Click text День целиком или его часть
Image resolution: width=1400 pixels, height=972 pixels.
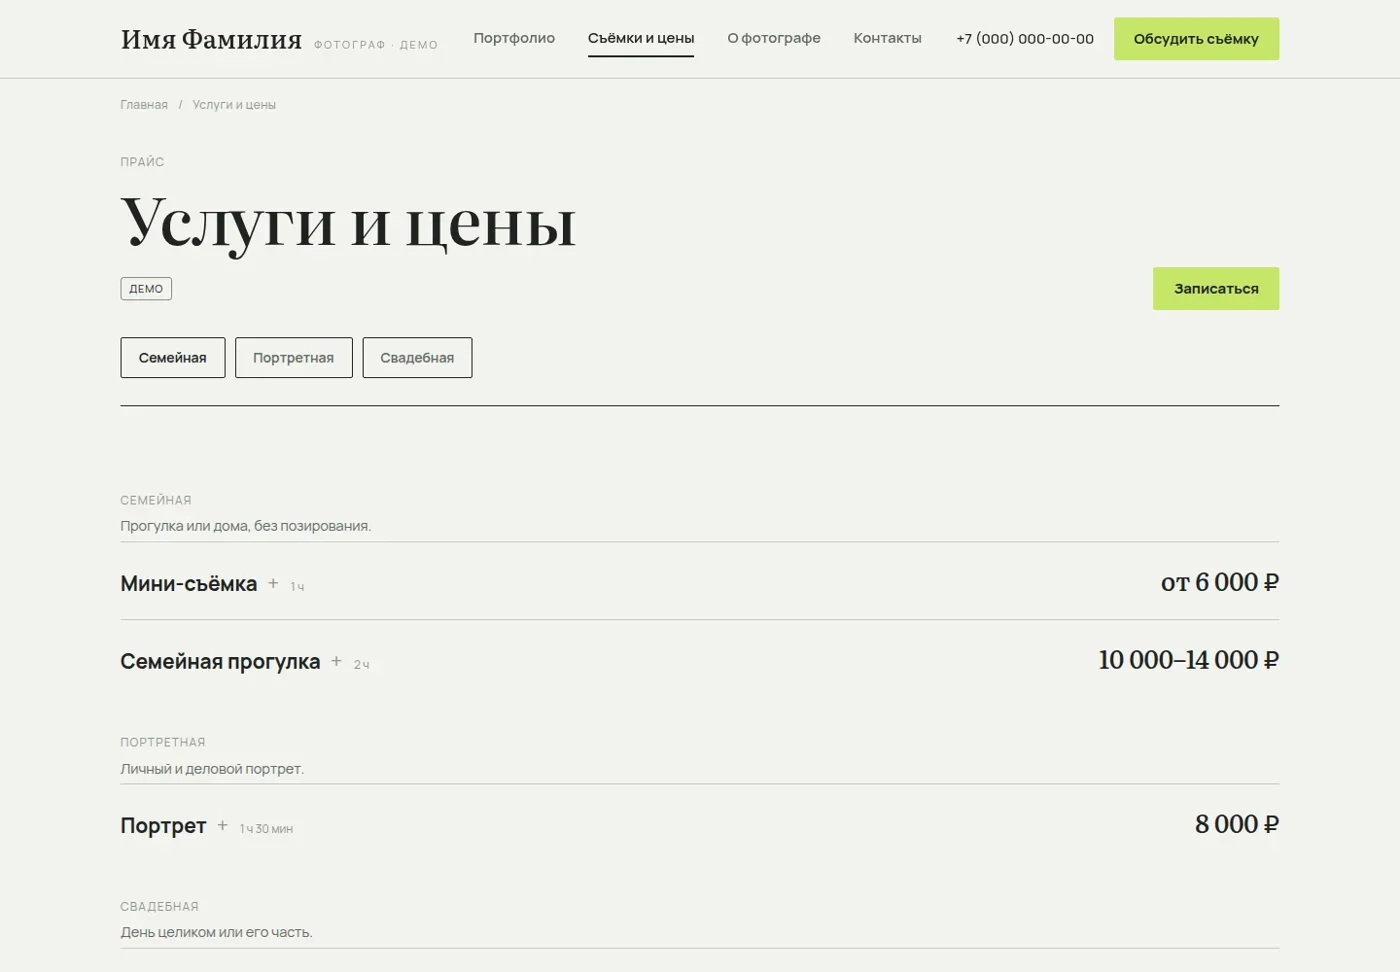pos(216,932)
